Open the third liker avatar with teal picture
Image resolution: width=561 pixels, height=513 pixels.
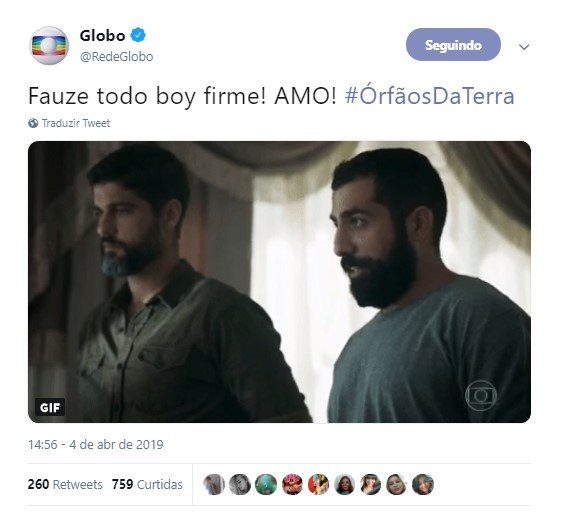click(x=266, y=484)
